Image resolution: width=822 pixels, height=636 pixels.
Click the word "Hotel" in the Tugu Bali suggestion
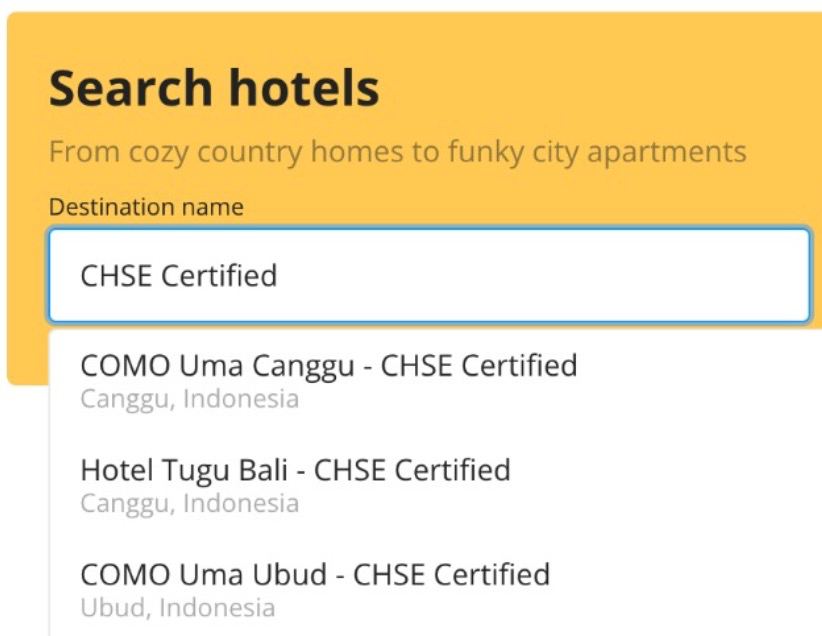pos(112,471)
